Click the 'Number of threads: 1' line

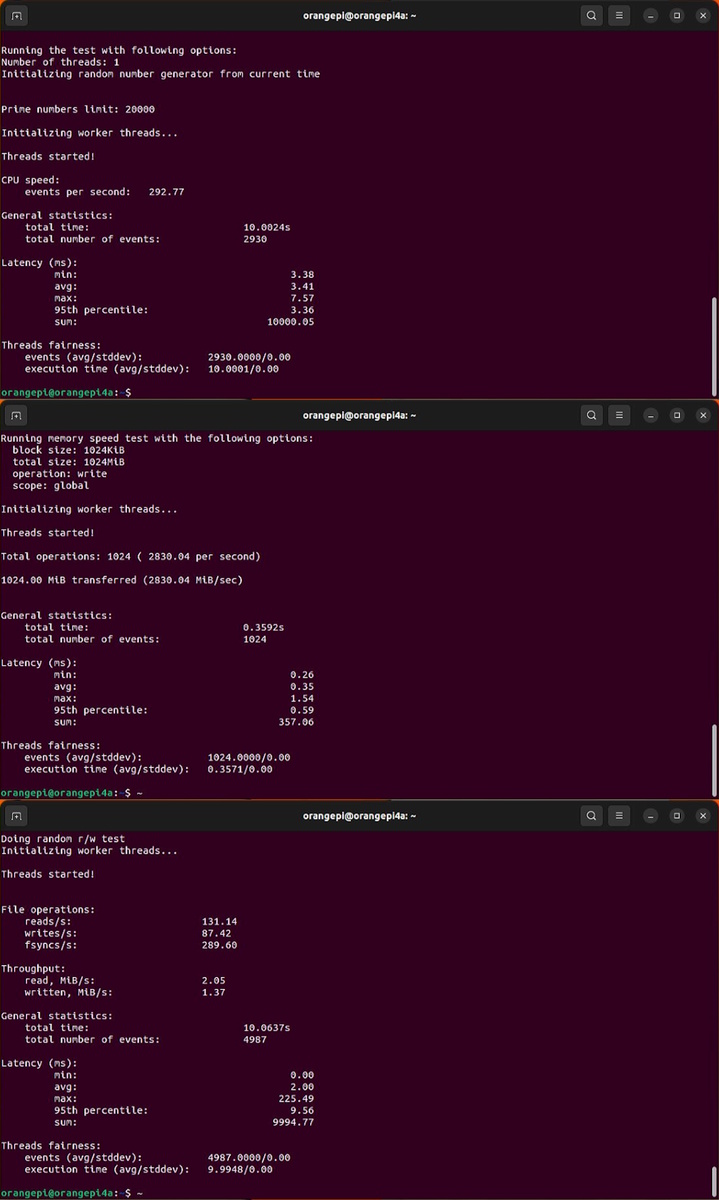pos(61,62)
